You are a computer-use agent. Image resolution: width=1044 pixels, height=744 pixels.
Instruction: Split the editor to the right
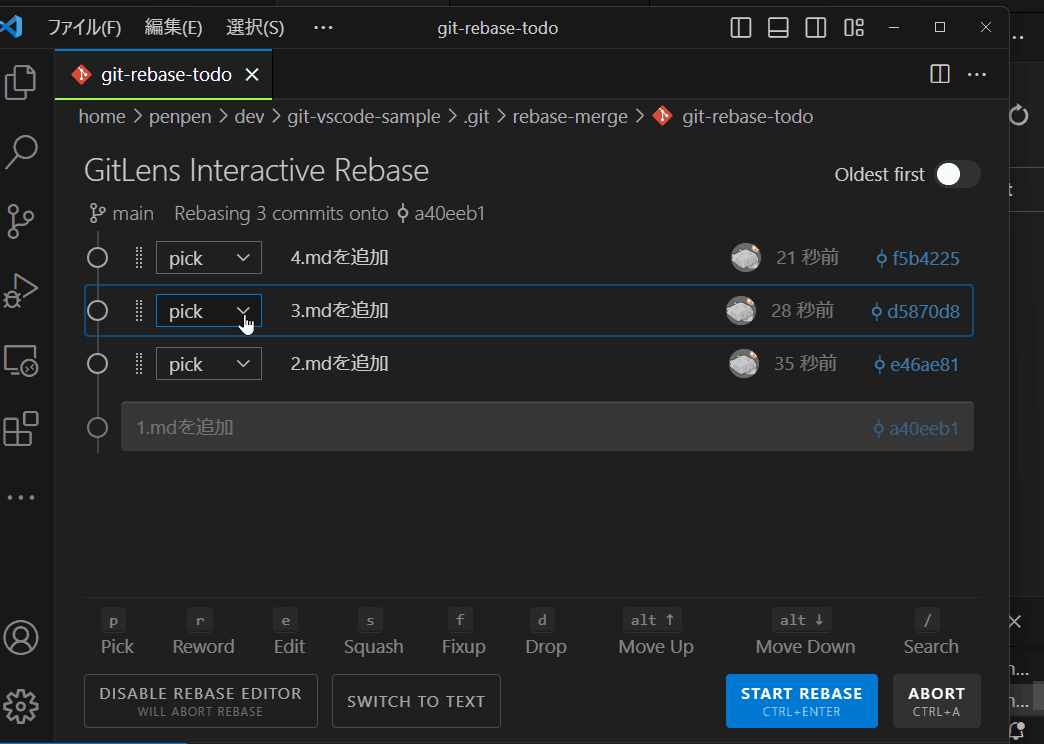(x=939, y=74)
